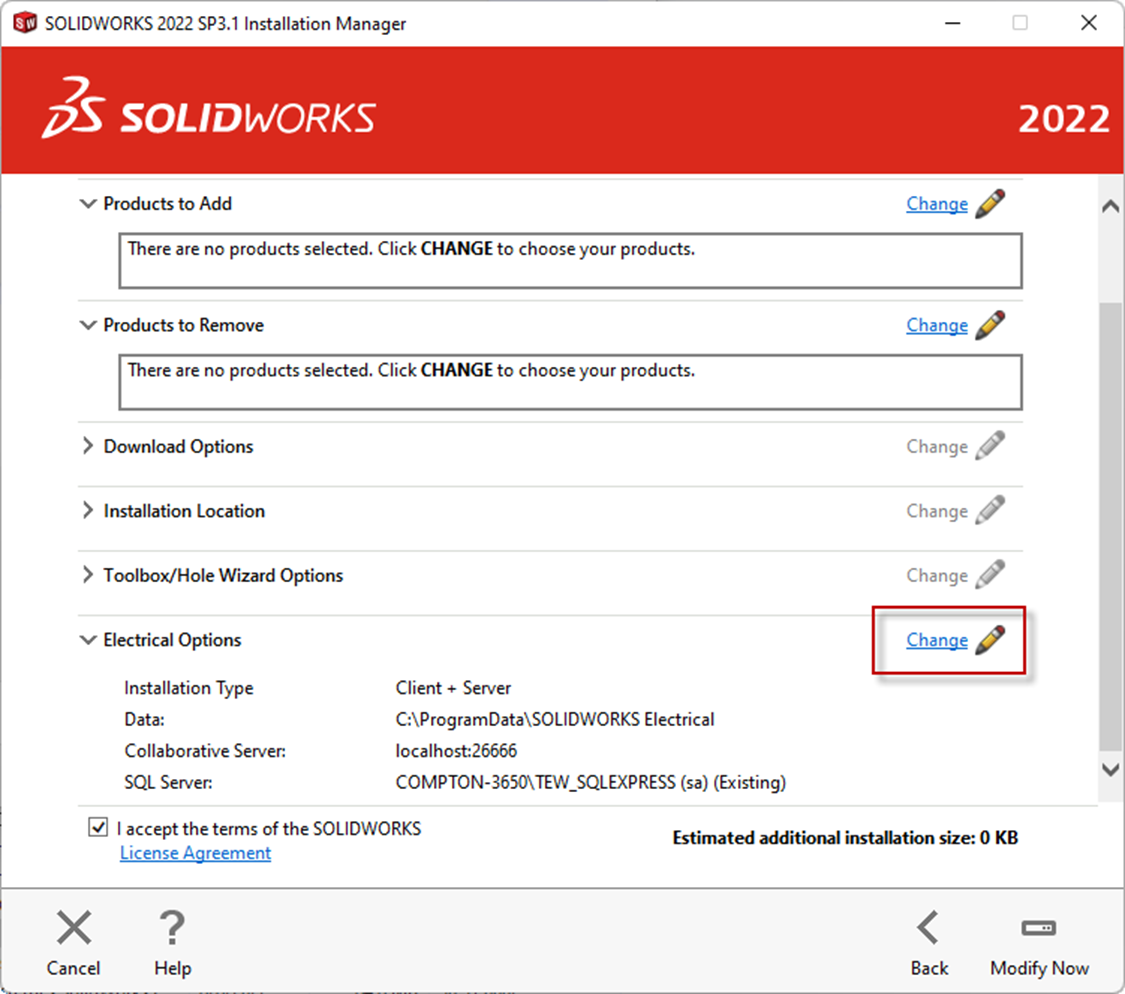Viewport: 1125px width, 994px height.
Task: Collapse the Electrical Options section
Action: (88, 640)
